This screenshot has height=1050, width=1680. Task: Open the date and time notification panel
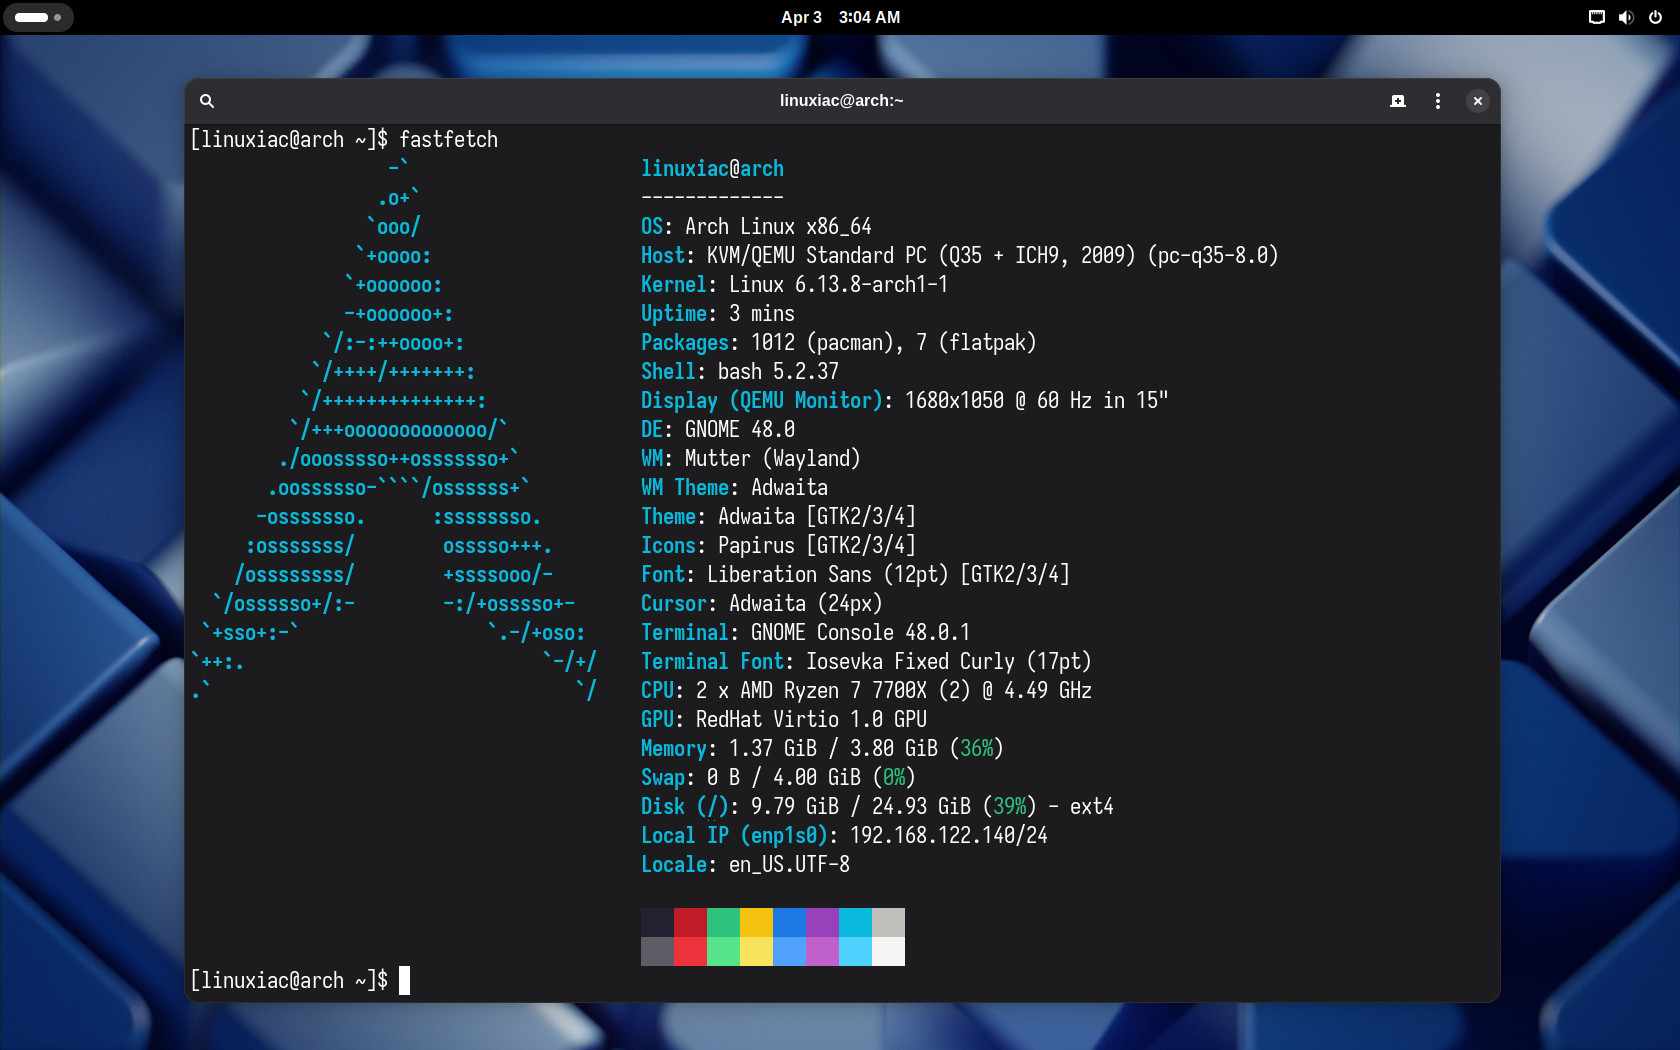point(841,17)
